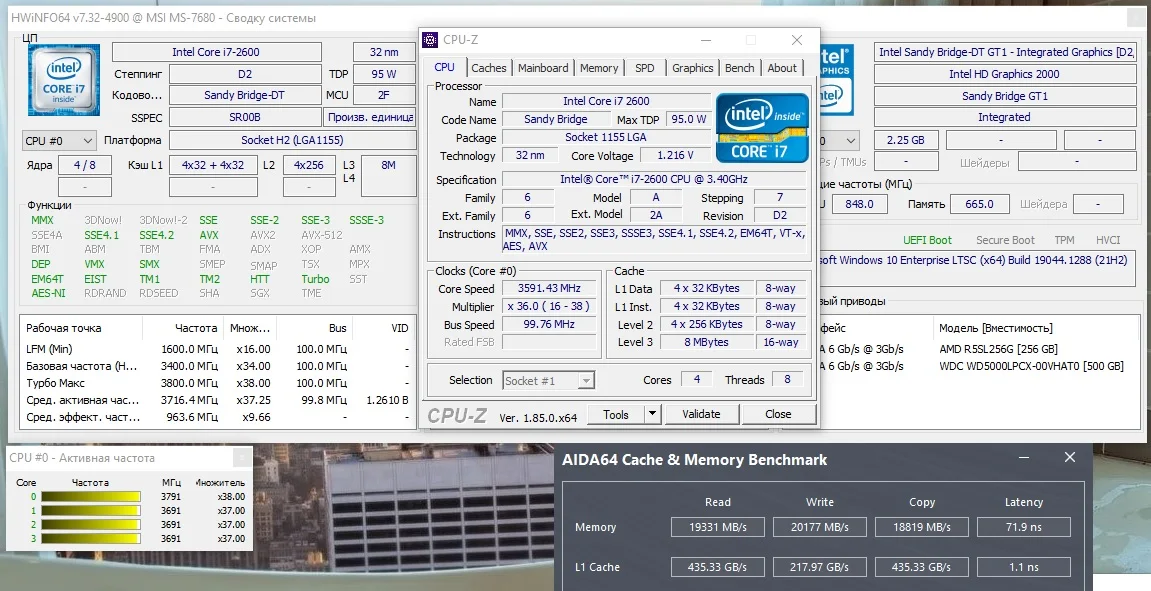
Task: Close the AIDA64 benchmark window
Action: 1070,457
